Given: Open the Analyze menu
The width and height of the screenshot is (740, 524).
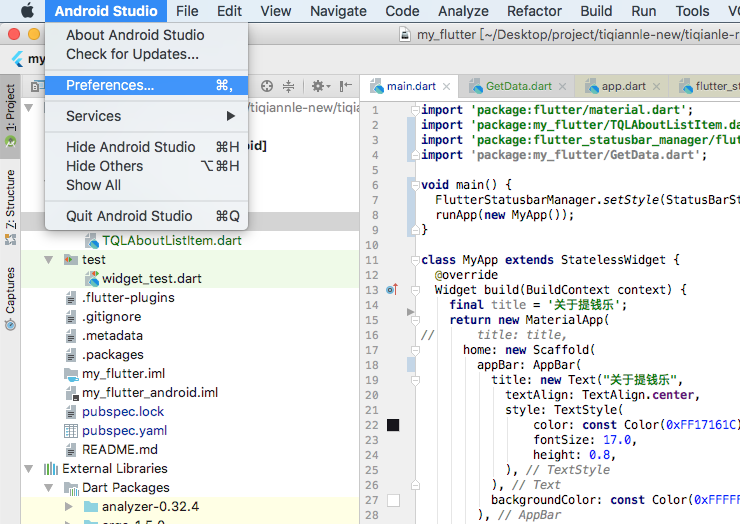Looking at the screenshot, I should click(x=463, y=11).
